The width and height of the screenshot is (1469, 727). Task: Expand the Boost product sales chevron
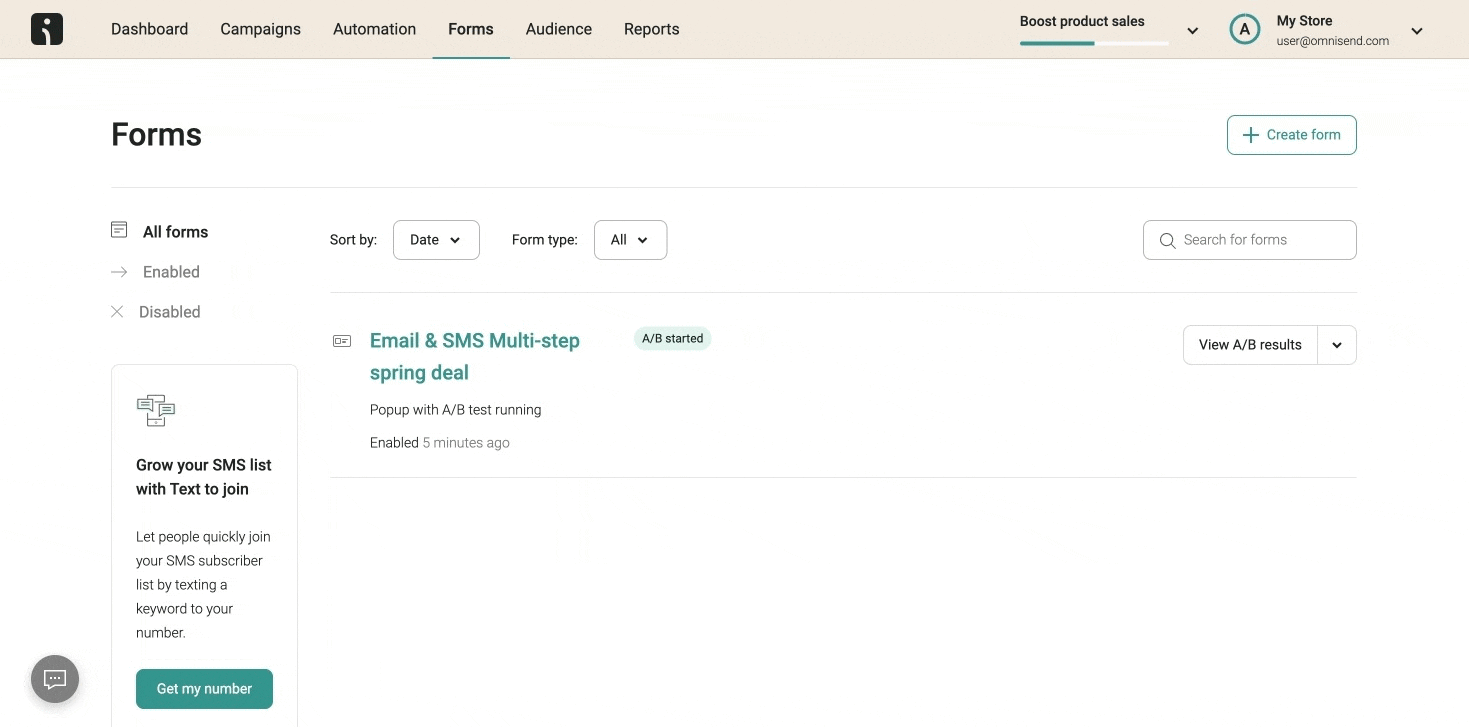[x=1192, y=31]
